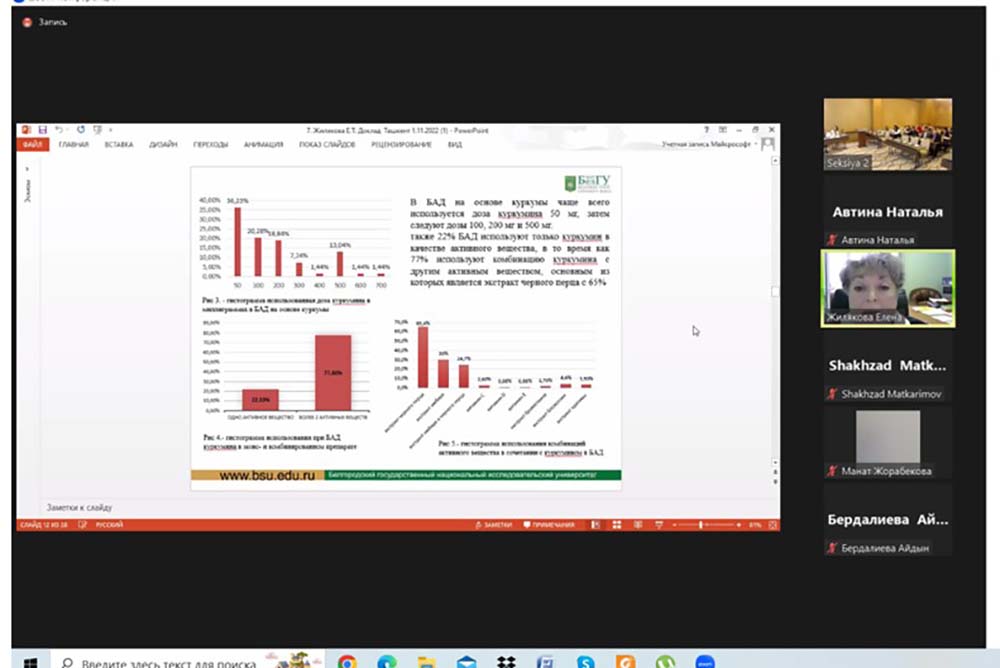Screen dimensions: 1000x668
Task: Open the Zoom app in taskbar
Action: pos(705,661)
